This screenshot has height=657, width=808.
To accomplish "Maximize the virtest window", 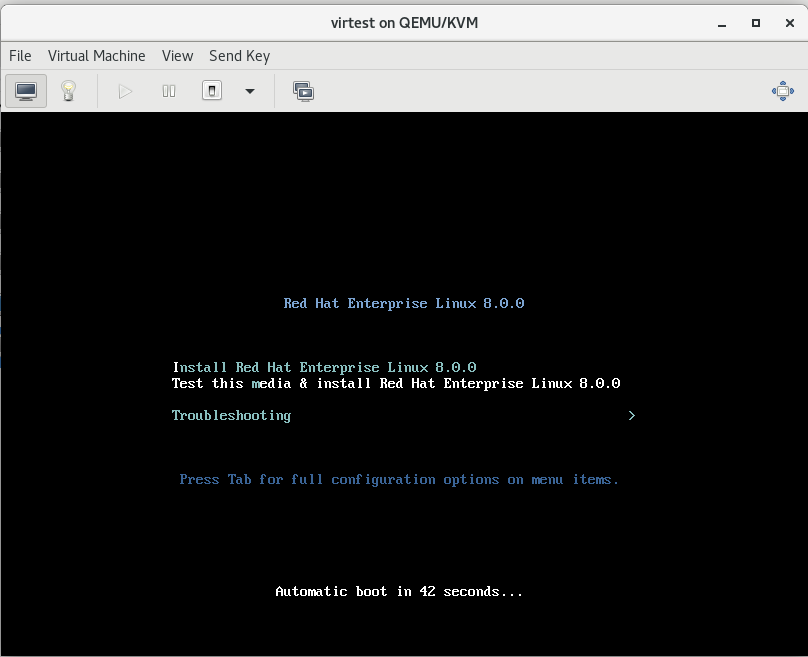I will (x=755, y=23).
